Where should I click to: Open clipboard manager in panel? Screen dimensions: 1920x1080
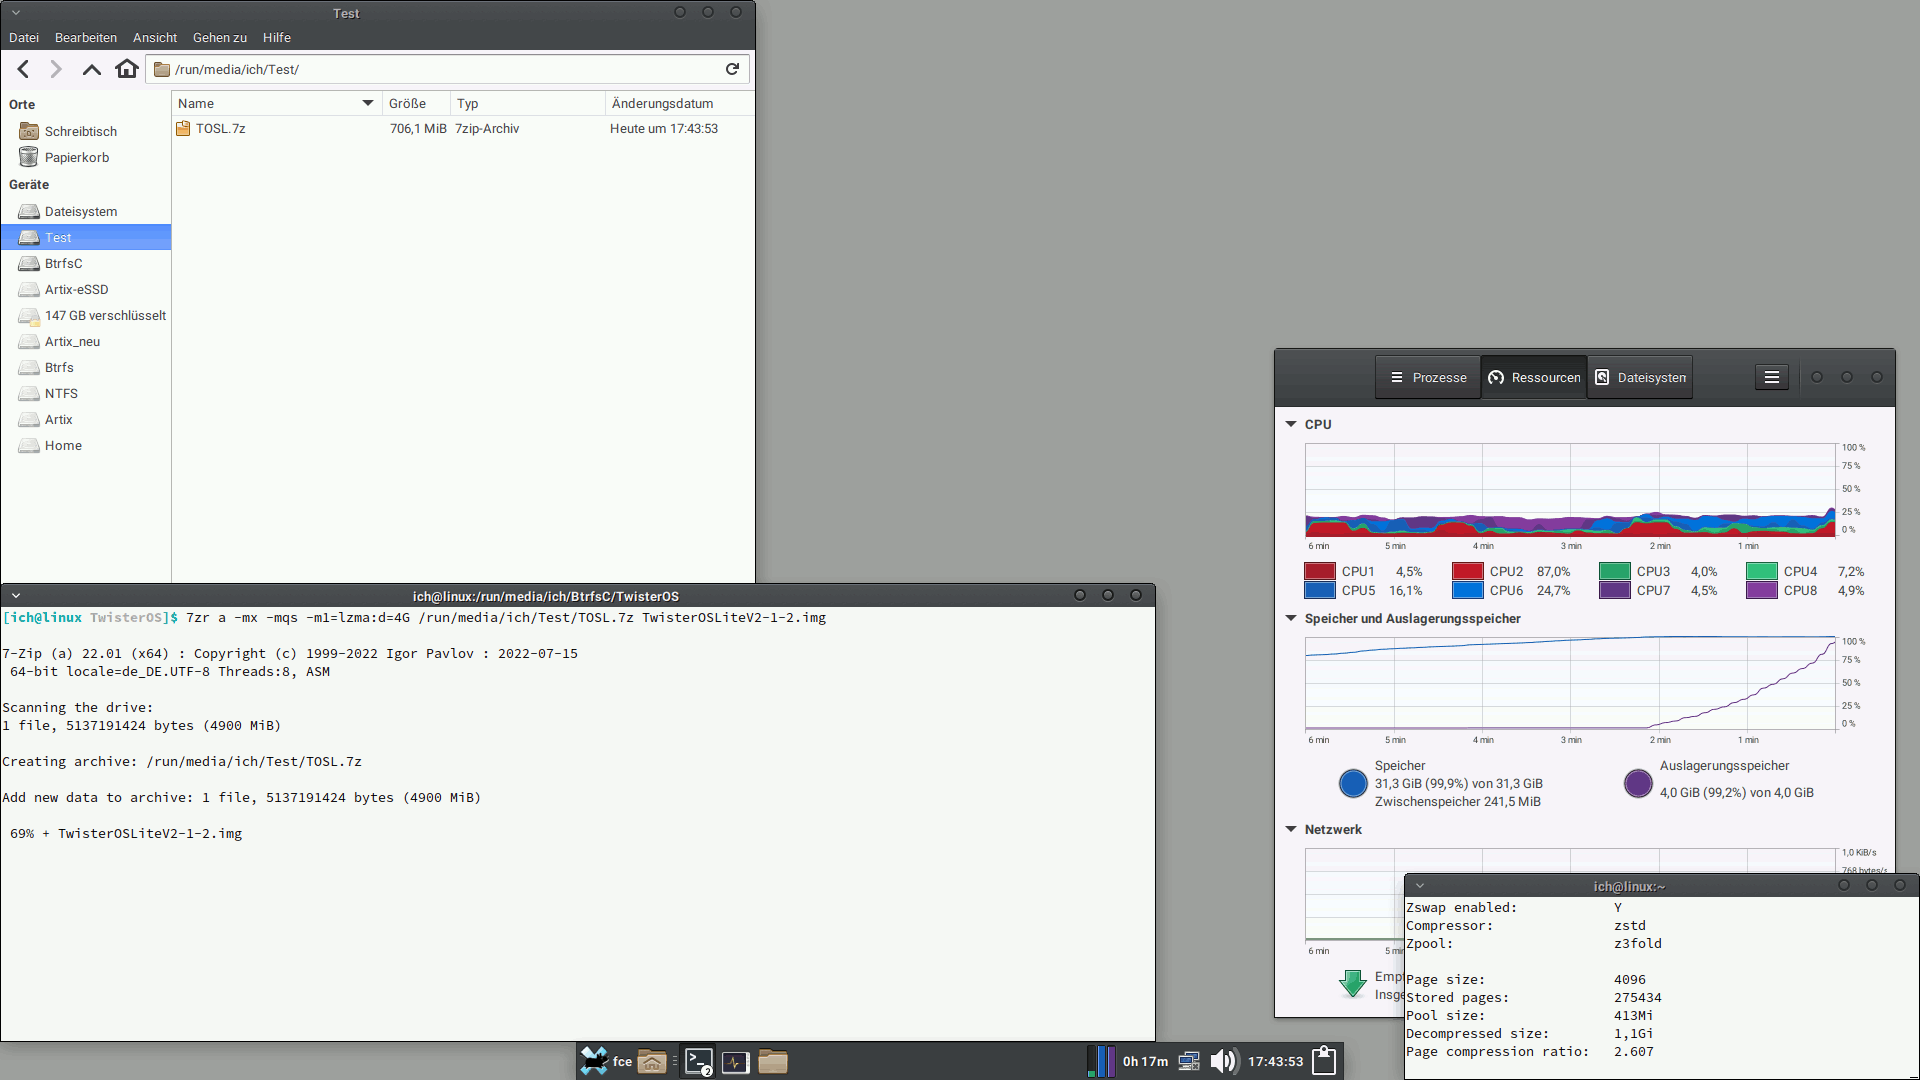[1324, 1061]
